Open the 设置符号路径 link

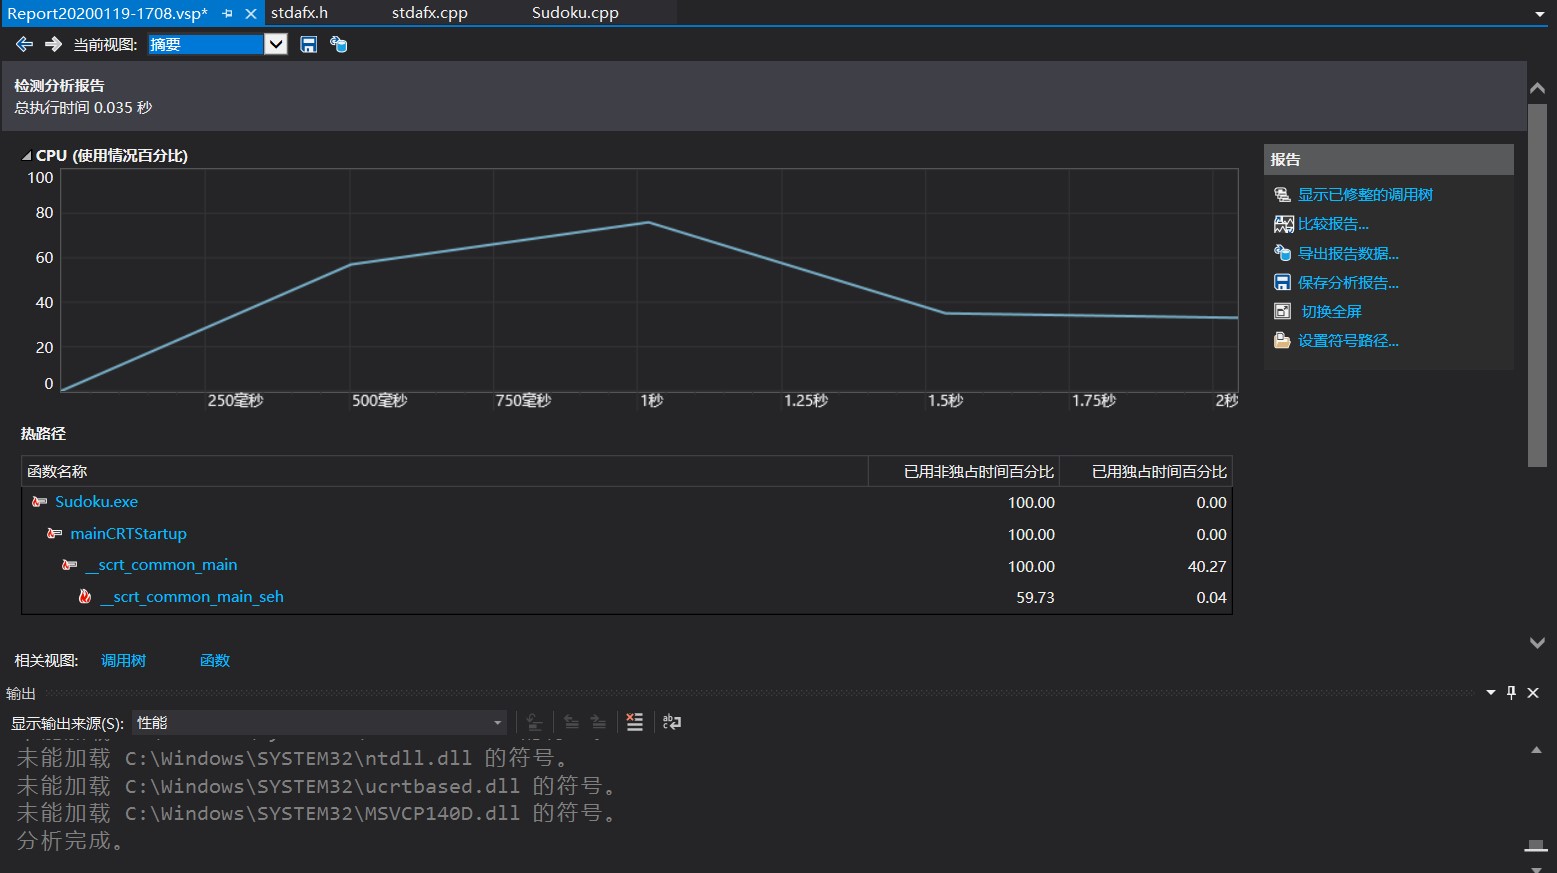[1348, 341]
